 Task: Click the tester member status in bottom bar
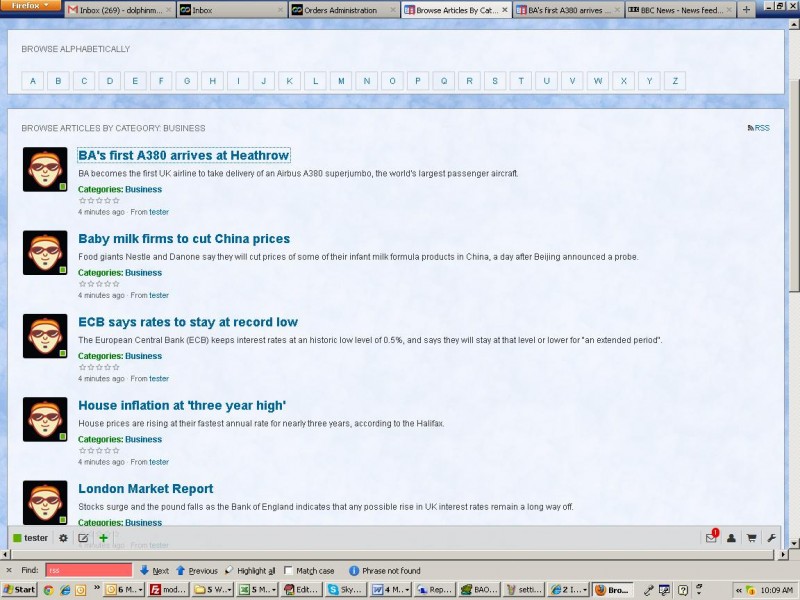pyautogui.click(x=31, y=538)
